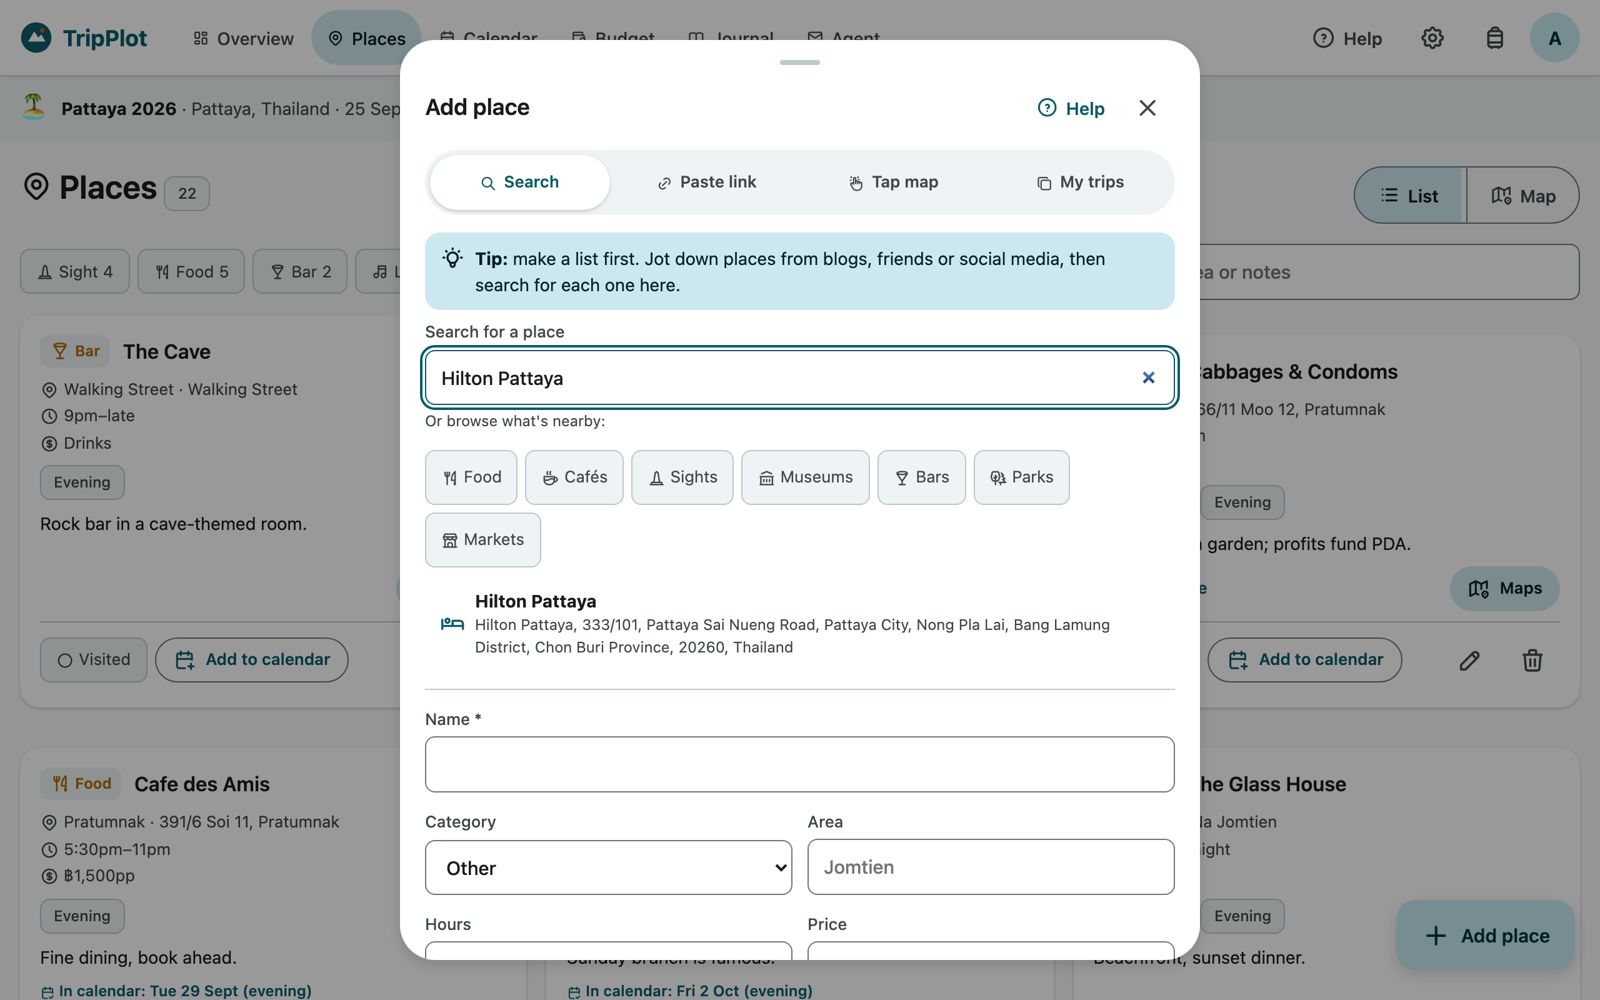Click the notes search field behind dialog

pos(1390,272)
